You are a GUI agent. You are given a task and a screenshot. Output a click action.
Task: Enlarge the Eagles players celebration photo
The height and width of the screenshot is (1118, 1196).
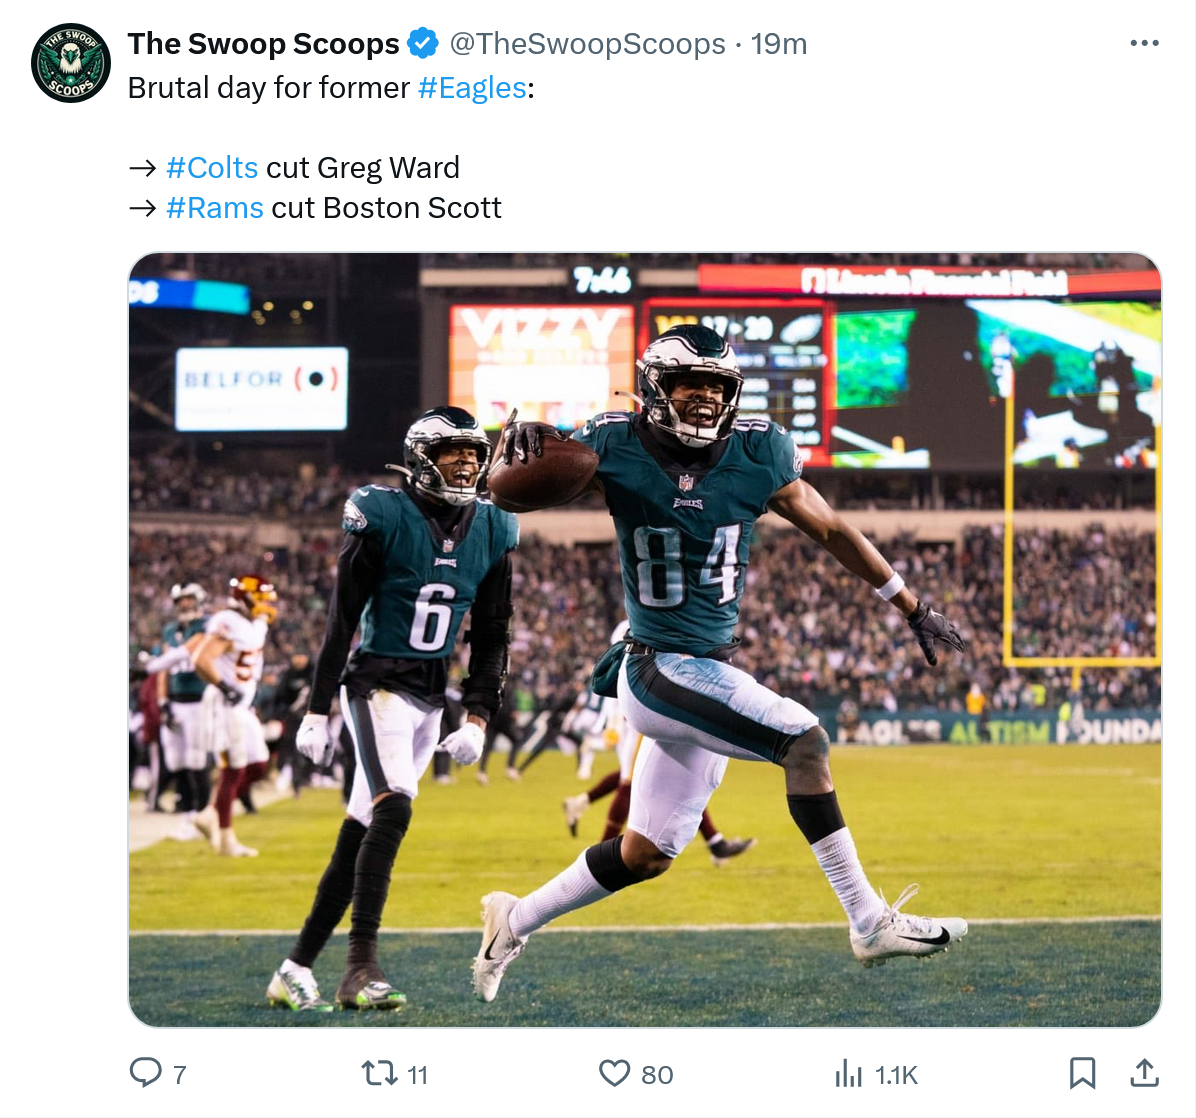click(x=645, y=640)
